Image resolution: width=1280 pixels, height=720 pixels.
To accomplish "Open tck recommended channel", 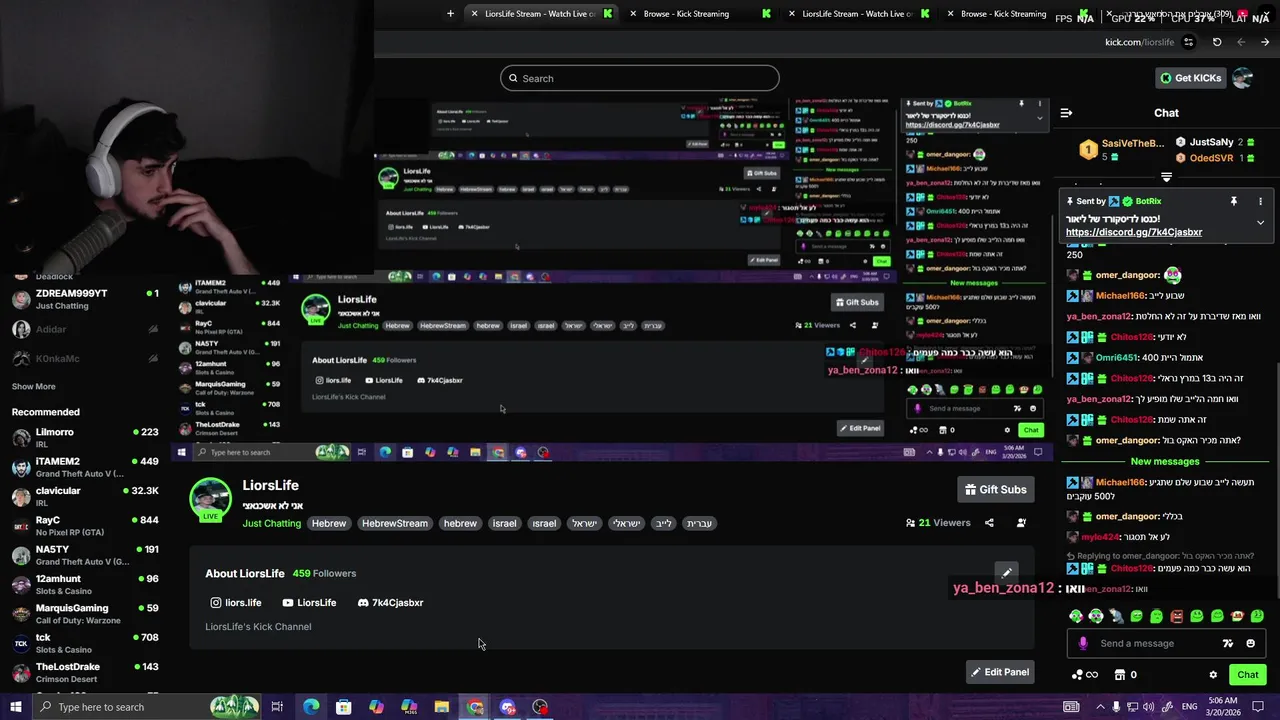I will point(85,643).
